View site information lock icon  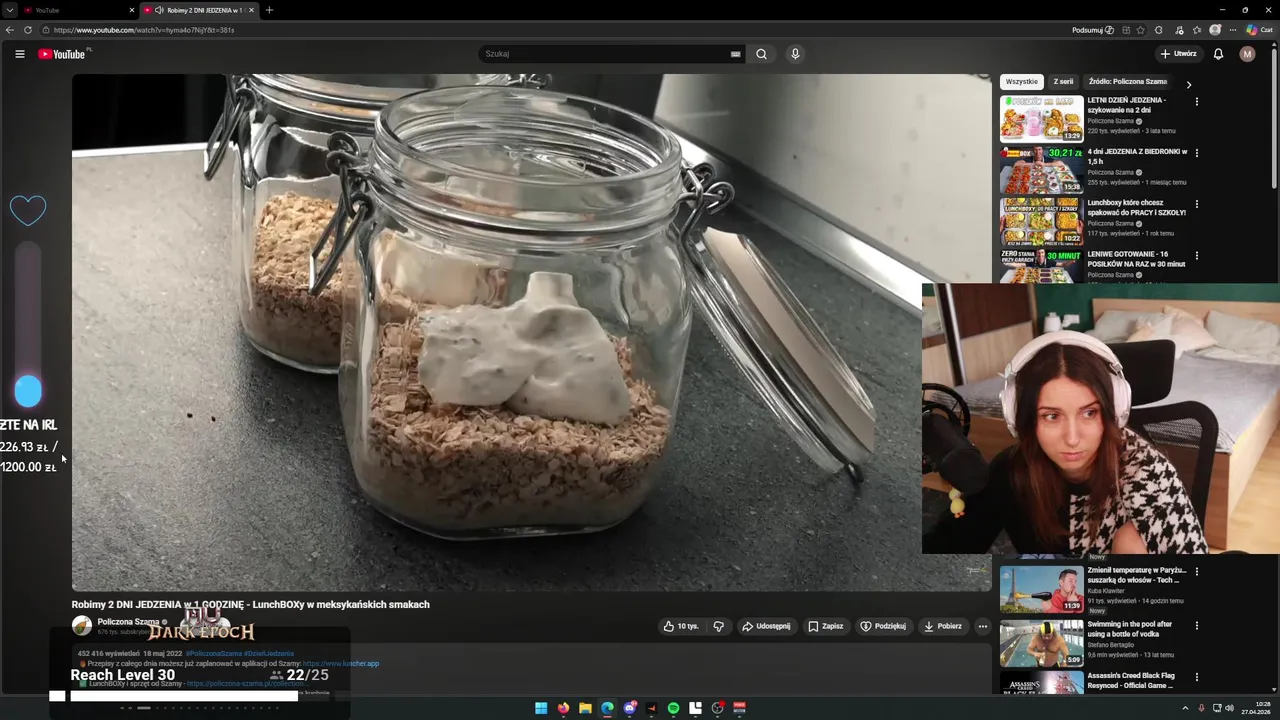point(46,30)
